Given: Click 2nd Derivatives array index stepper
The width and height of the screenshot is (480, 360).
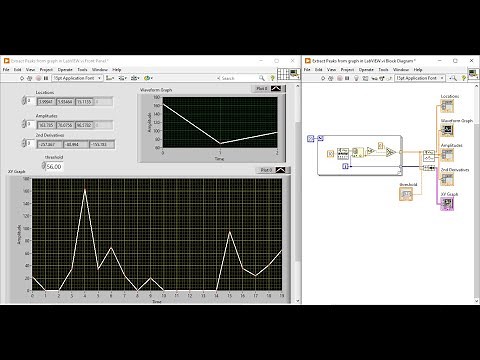Looking at the screenshot, I should coord(24,143).
